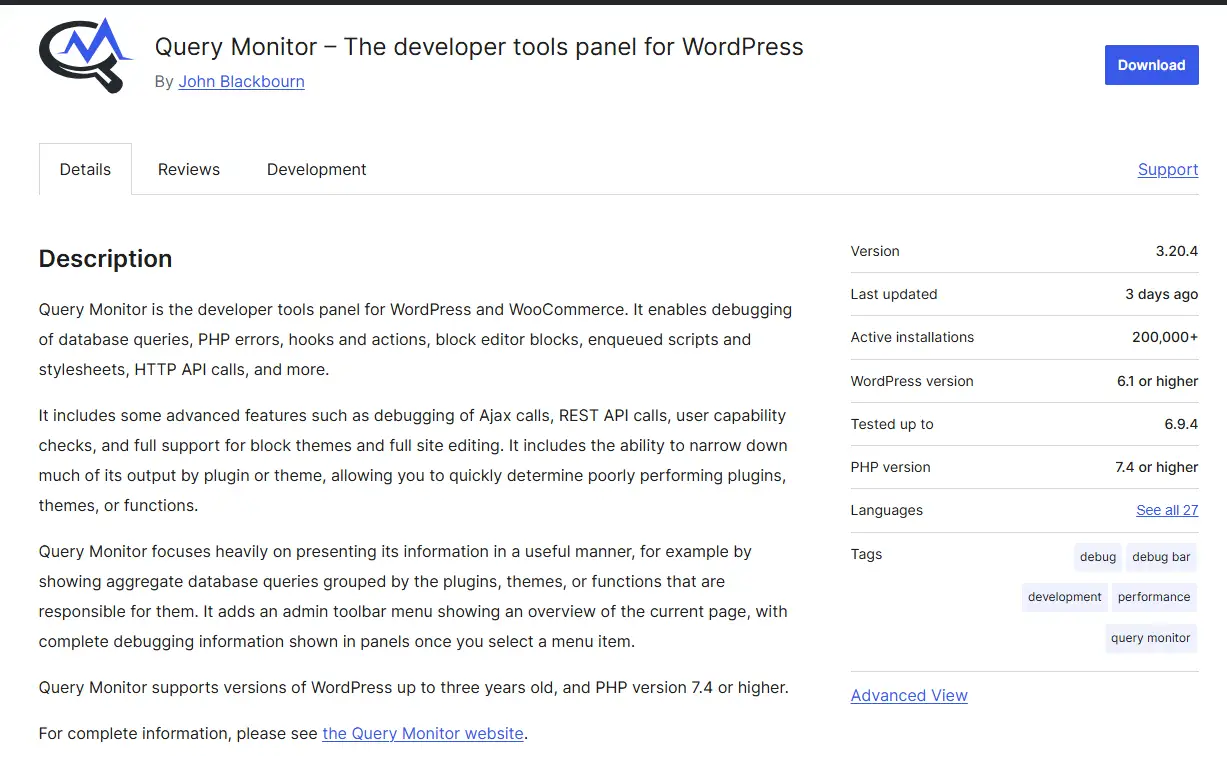Select the 'debug' tag

(1098, 557)
